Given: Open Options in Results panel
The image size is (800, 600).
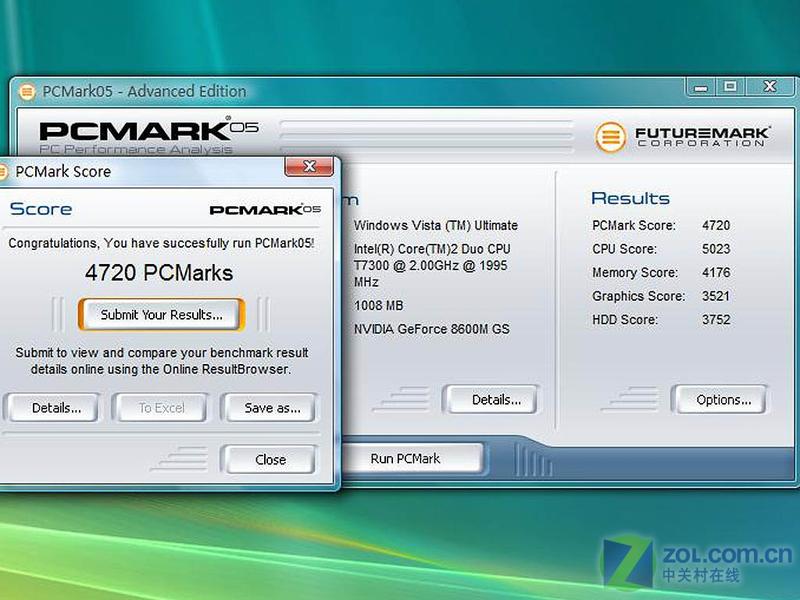Looking at the screenshot, I should pyautogui.click(x=721, y=399).
